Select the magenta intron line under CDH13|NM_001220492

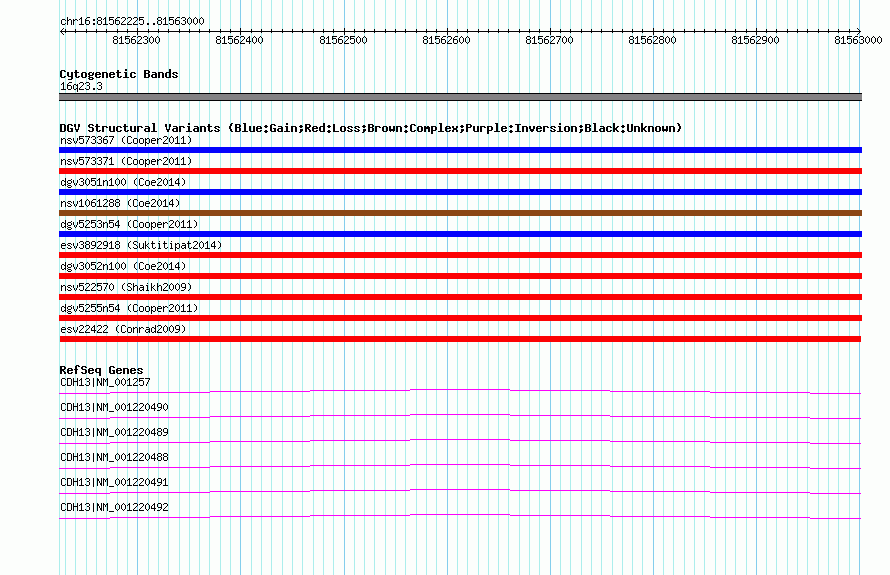coord(460,514)
